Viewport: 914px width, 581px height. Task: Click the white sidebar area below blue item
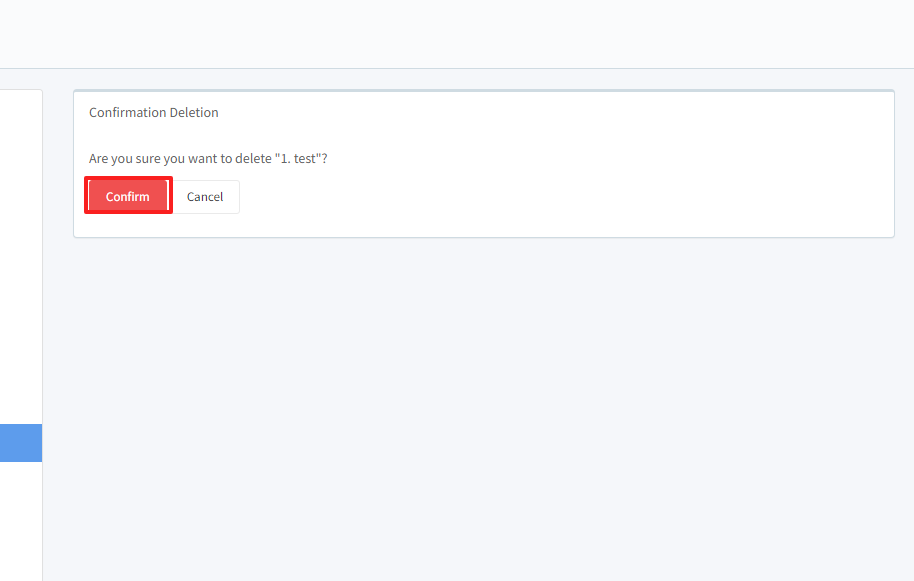pyautogui.click(x=20, y=520)
